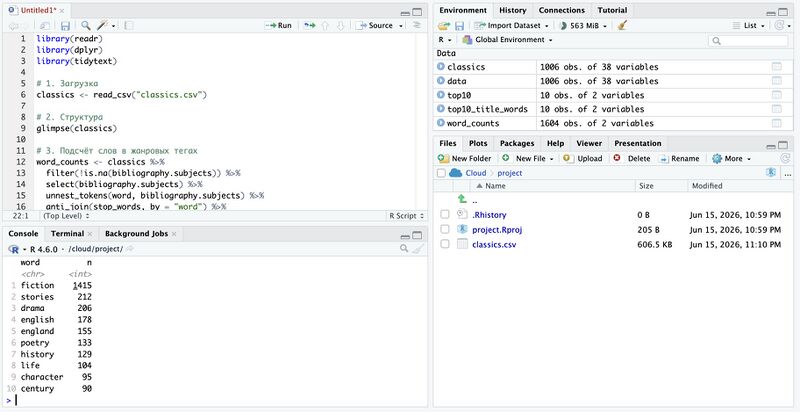Click the New Folder button
Viewport: 800px width, 412px height.
pos(464,159)
